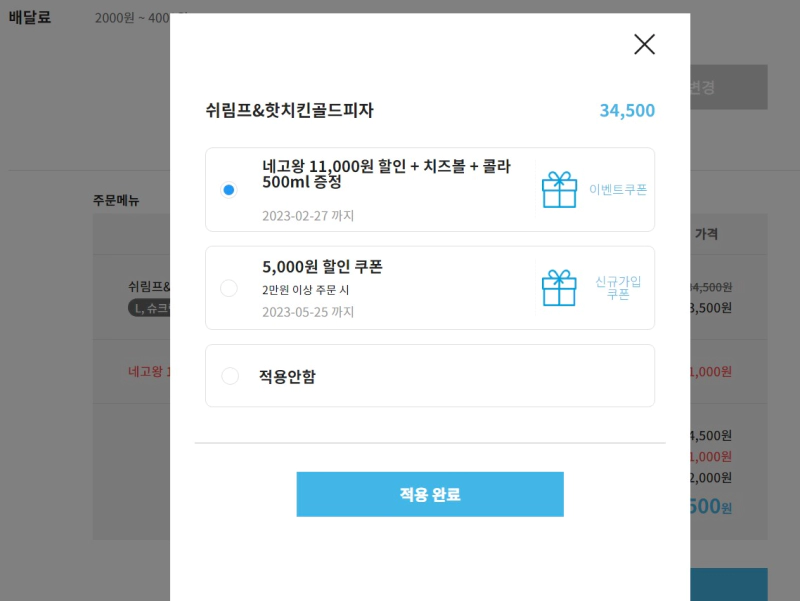Click the 2만원 이상 주문 시 condition text
This screenshot has width=800, height=601.
tap(305, 288)
